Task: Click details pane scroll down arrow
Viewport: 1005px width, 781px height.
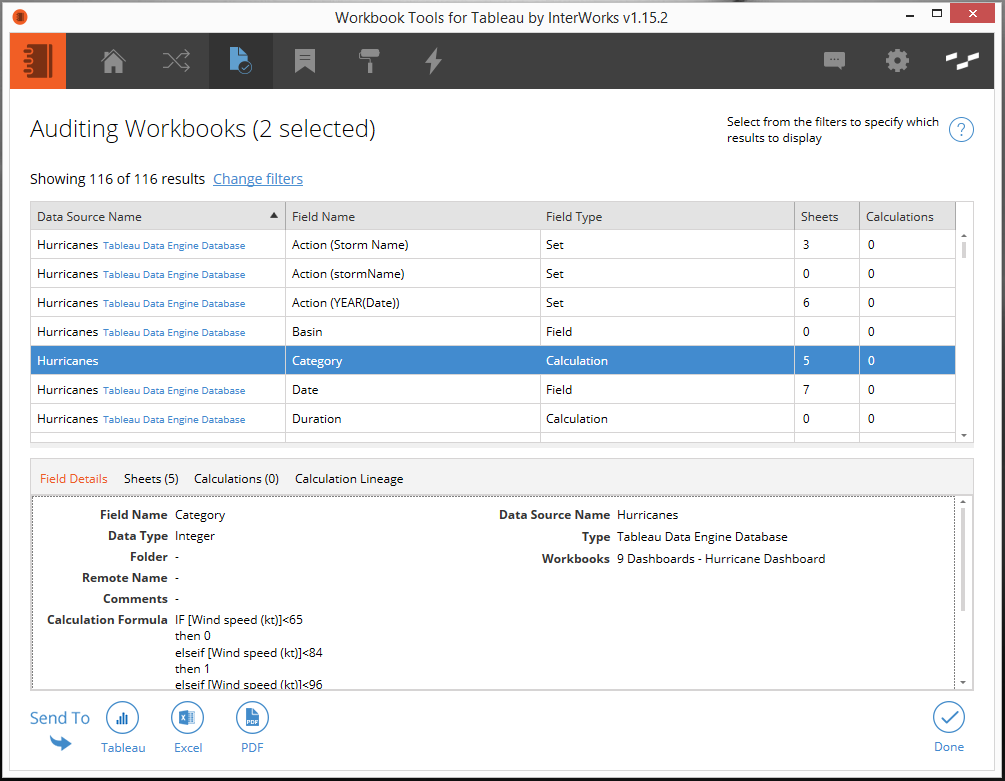Action: [963, 682]
